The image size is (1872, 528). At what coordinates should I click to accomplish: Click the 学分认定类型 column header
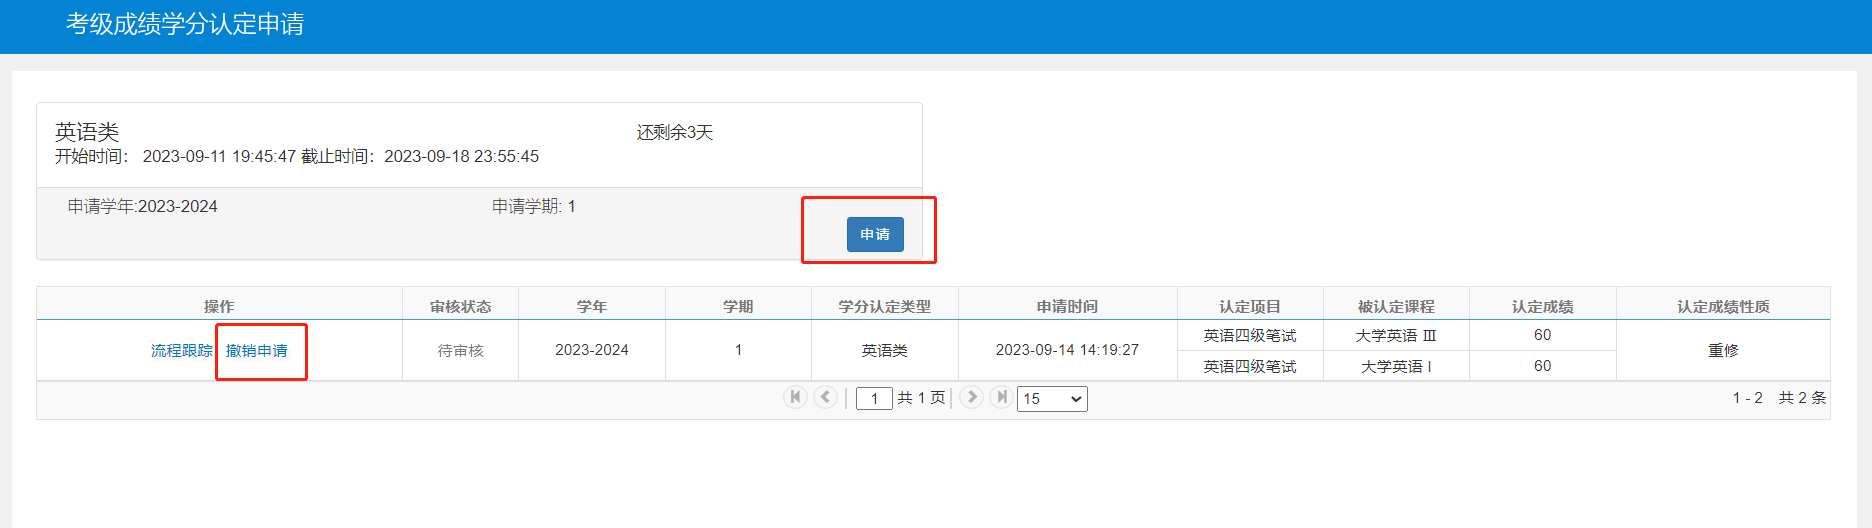tap(885, 306)
